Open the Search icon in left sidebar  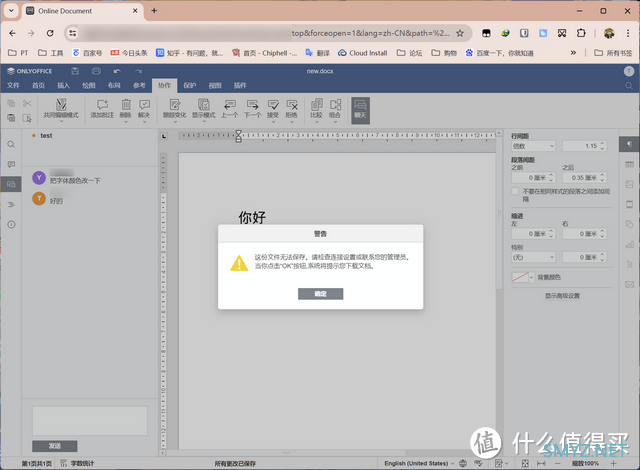pyautogui.click(x=11, y=144)
